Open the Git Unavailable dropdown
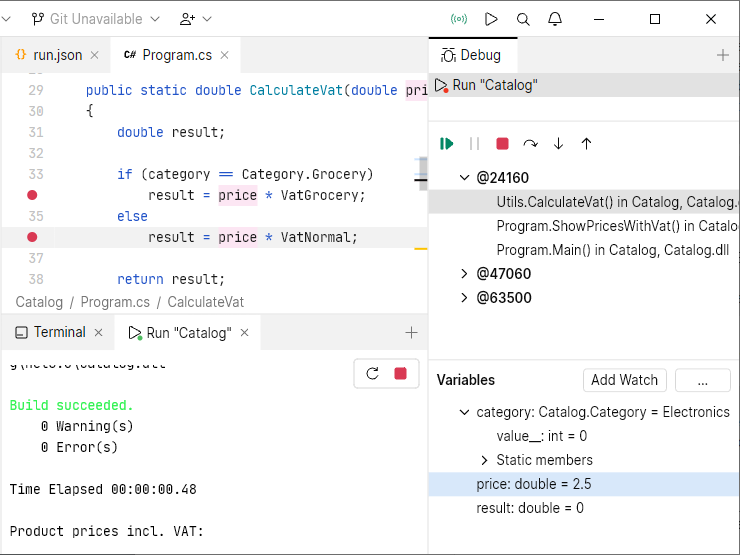This screenshot has height=555, width=740. click(x=95, y=19)
